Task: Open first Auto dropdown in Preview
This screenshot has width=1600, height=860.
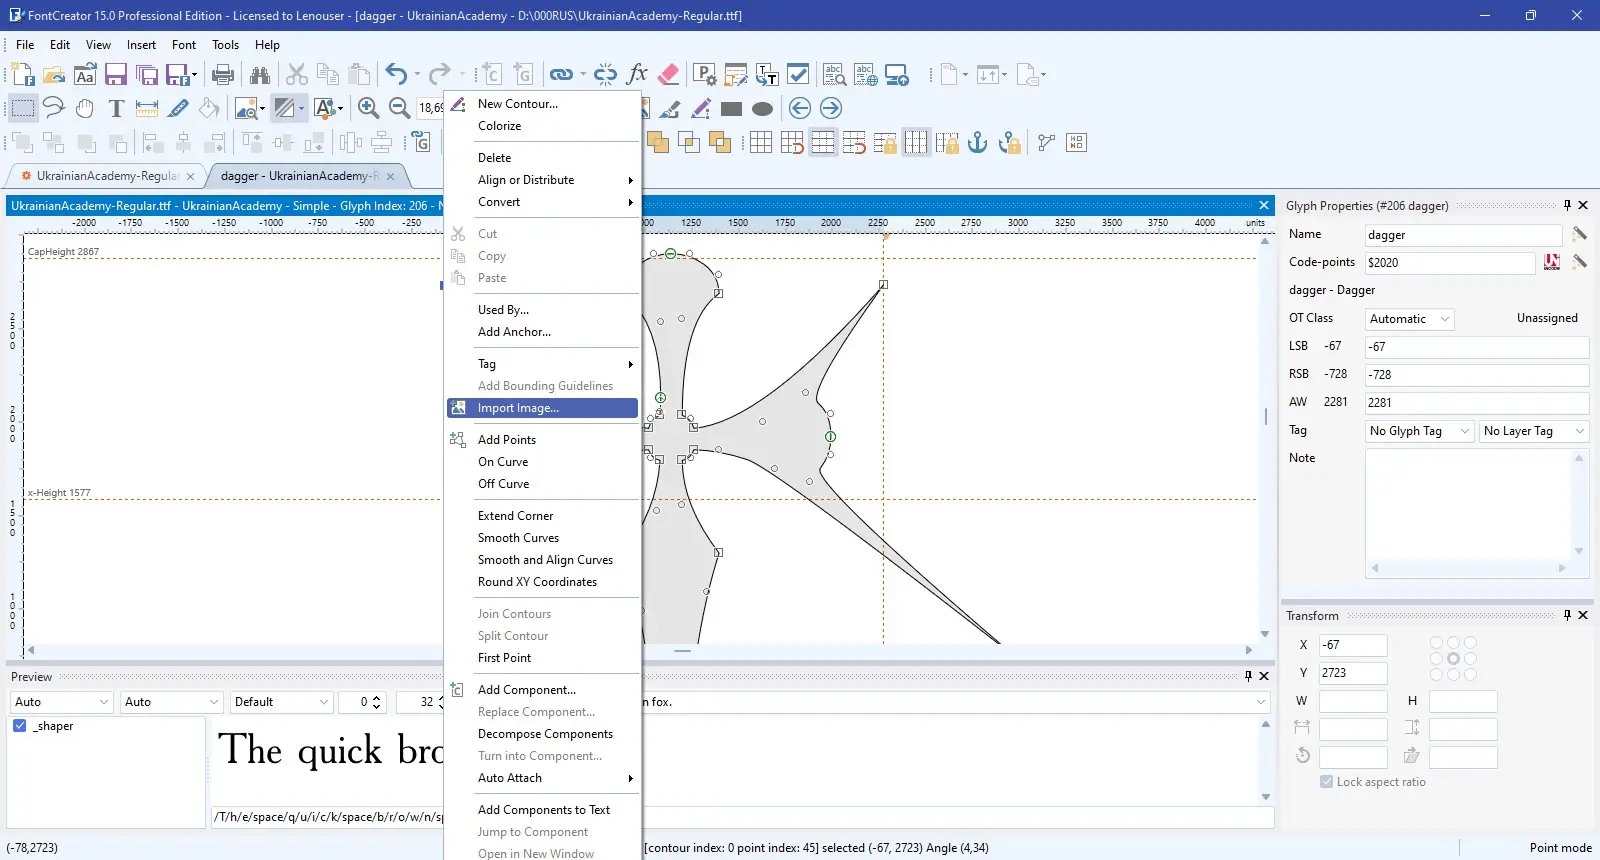Action: pos(61,702)
